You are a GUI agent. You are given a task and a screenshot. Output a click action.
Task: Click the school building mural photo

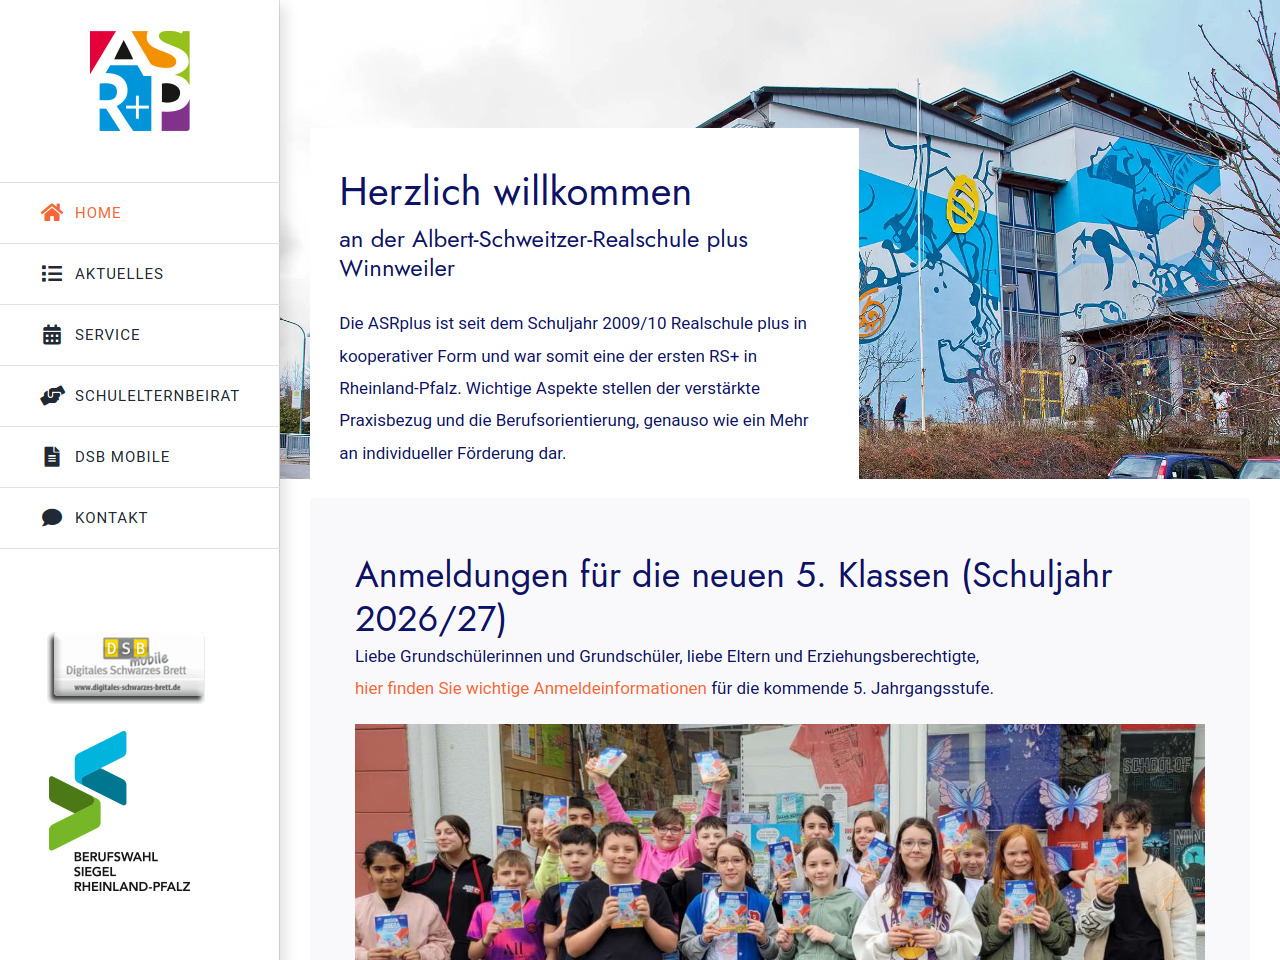[1068, 300]
